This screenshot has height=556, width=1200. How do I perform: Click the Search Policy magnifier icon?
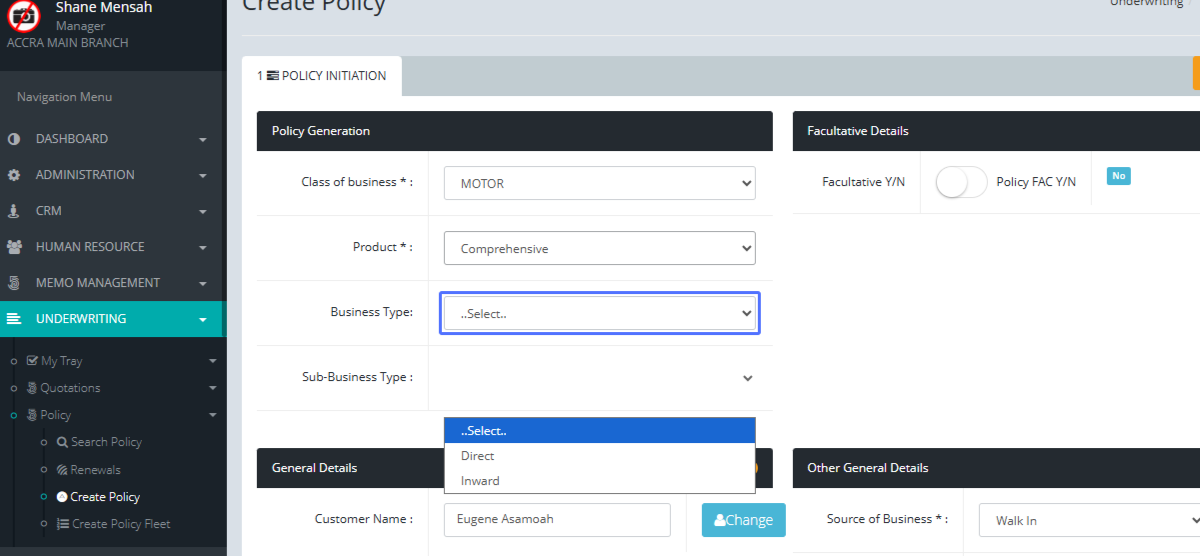(x=62, y=442)
